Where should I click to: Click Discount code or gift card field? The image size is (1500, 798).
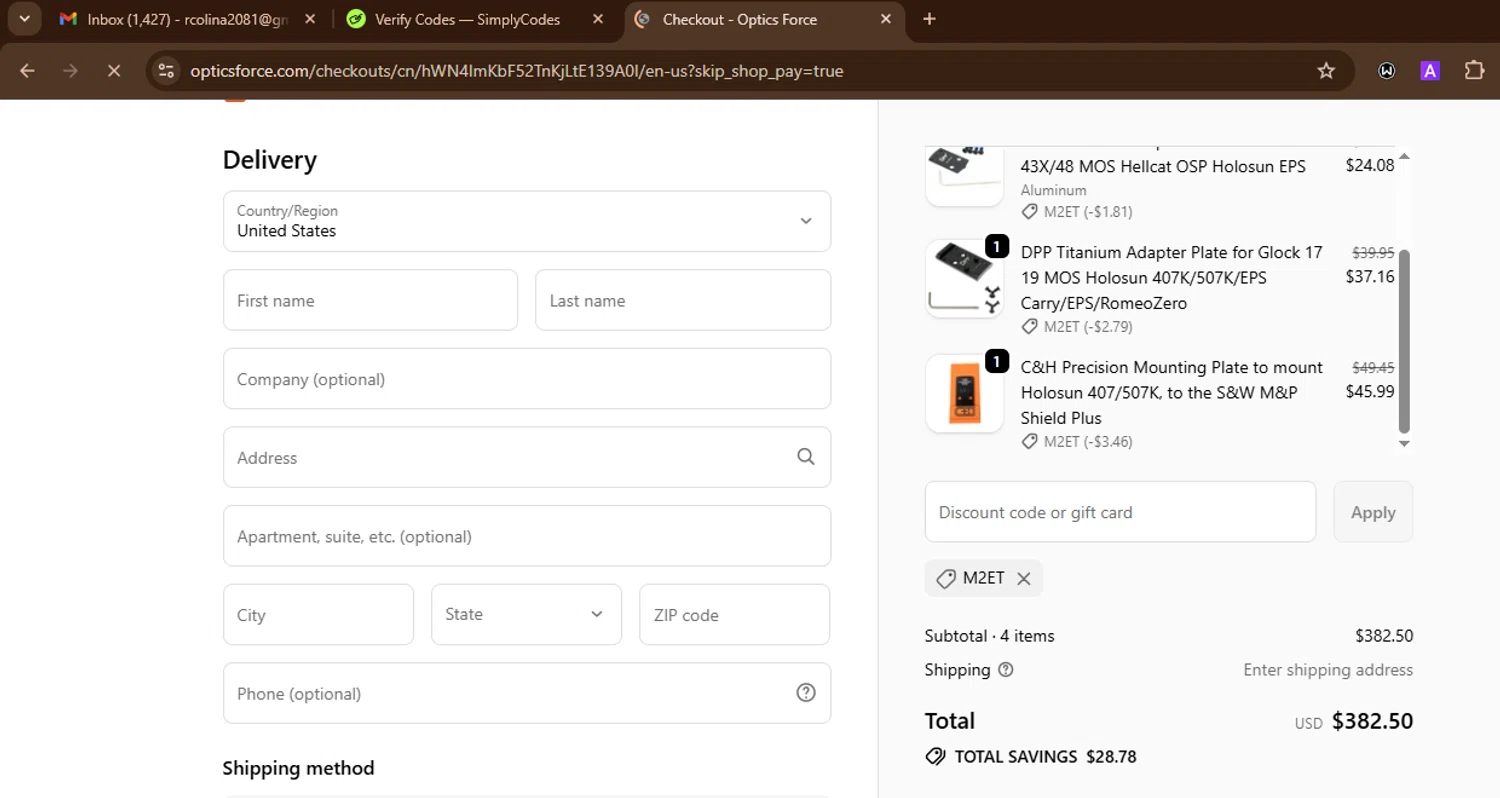click(1120, 512)
